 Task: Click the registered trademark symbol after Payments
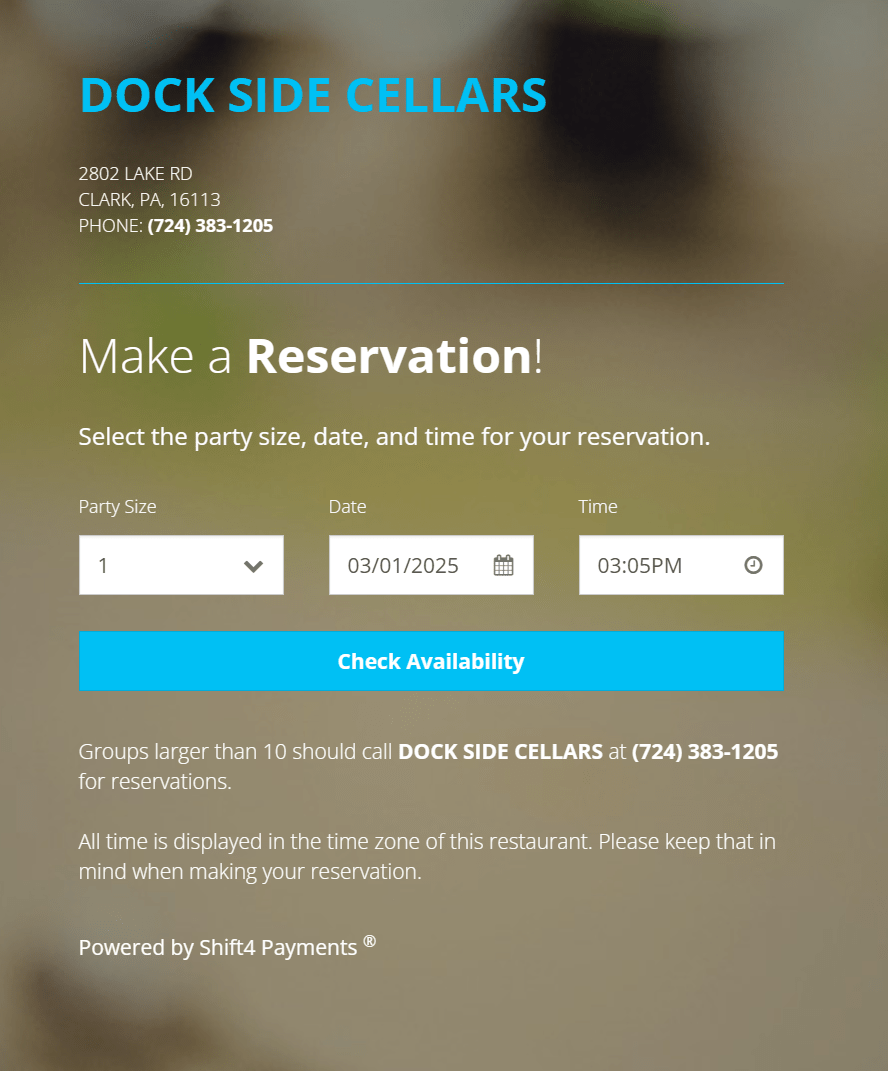(370, 941)
